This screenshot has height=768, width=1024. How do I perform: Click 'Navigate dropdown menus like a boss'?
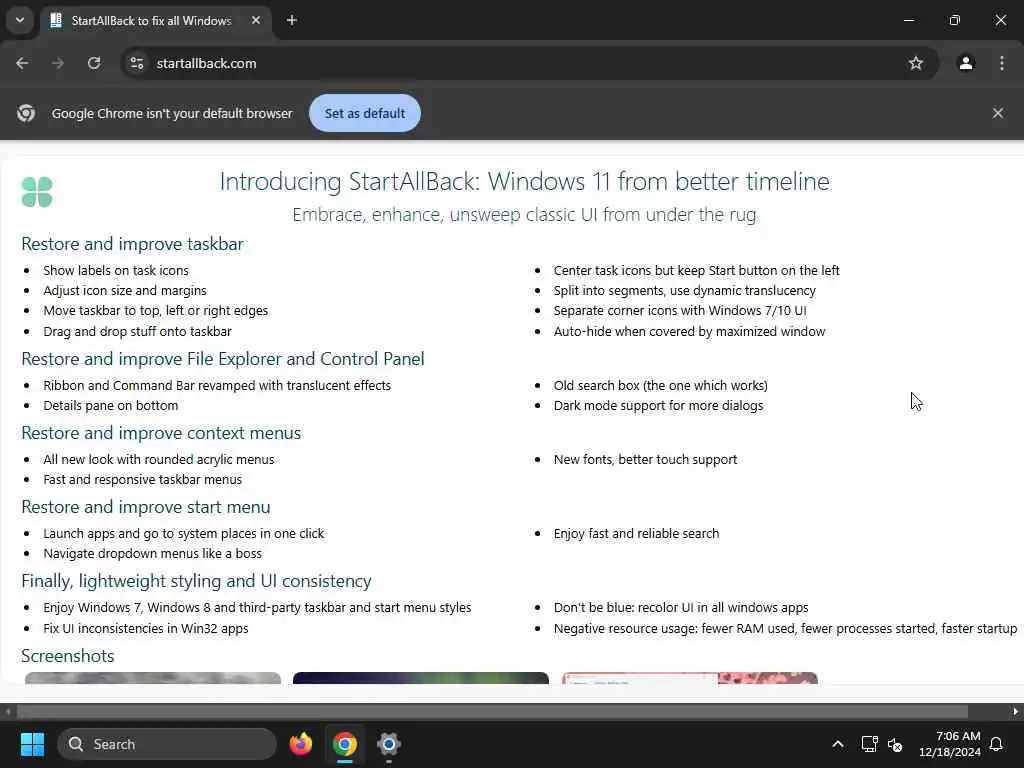[152, 554]
